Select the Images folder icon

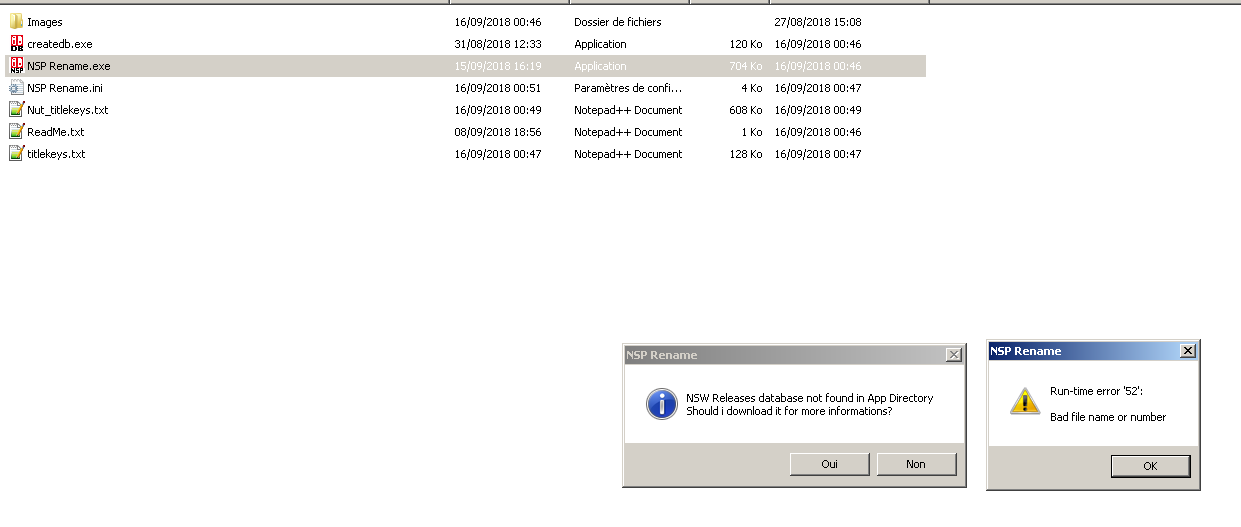pyautogui.click(x=16, y=22)
